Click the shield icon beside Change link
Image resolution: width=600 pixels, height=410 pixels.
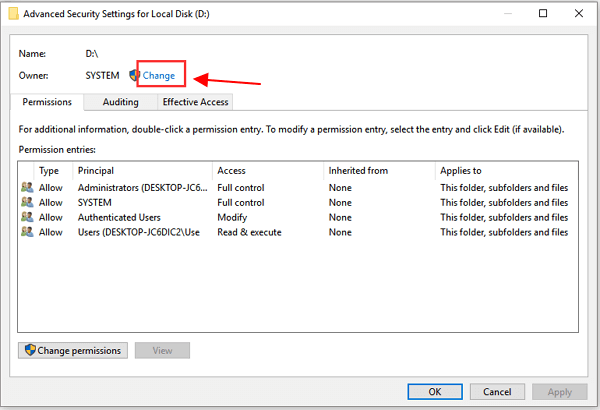tap(135, 76)
